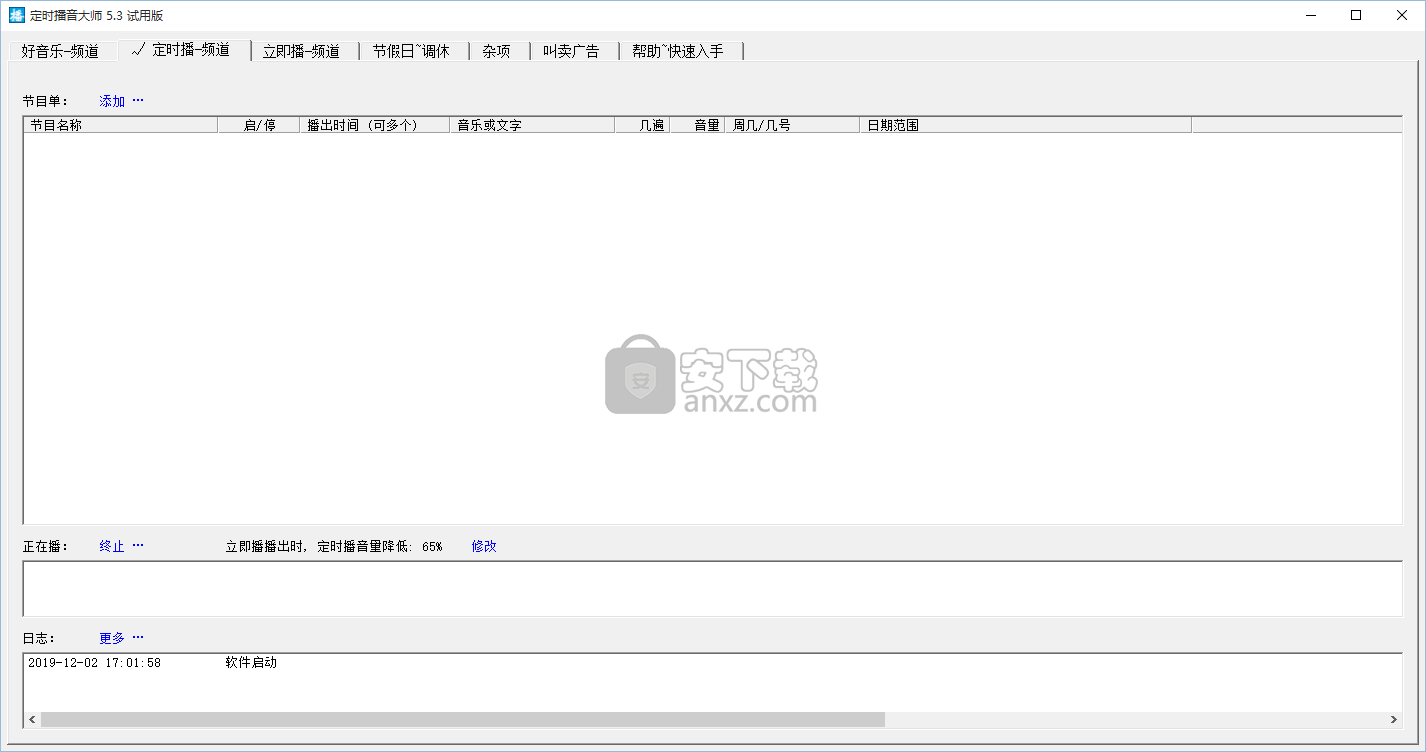
Task: Open the 杂项 tab
Action: pyautogui.click(x=498, y=51)
